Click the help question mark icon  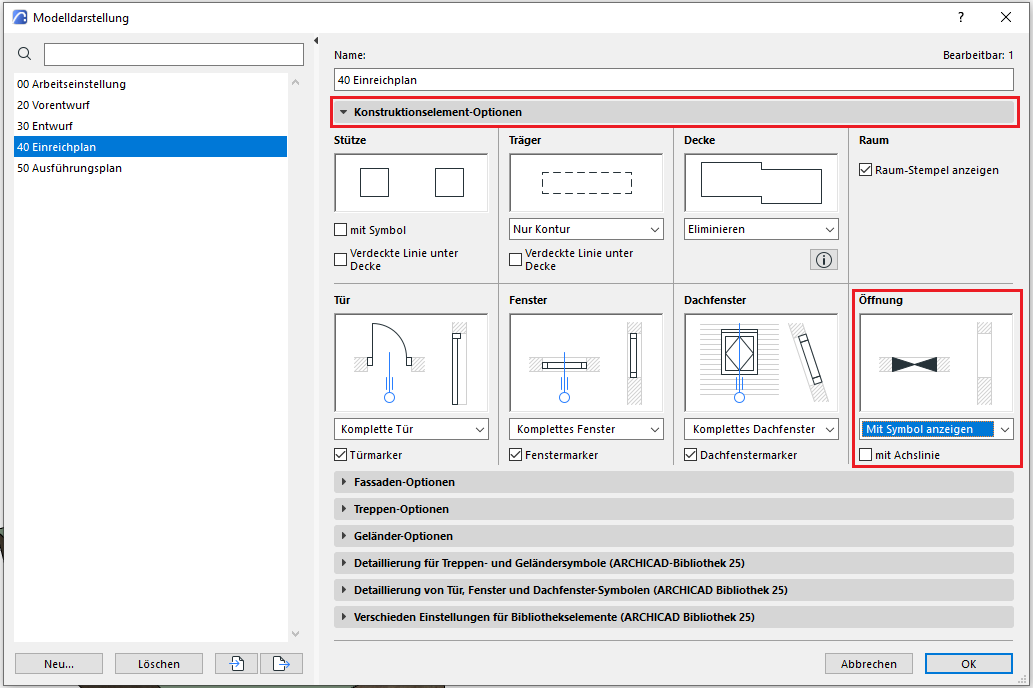point(961,17)
